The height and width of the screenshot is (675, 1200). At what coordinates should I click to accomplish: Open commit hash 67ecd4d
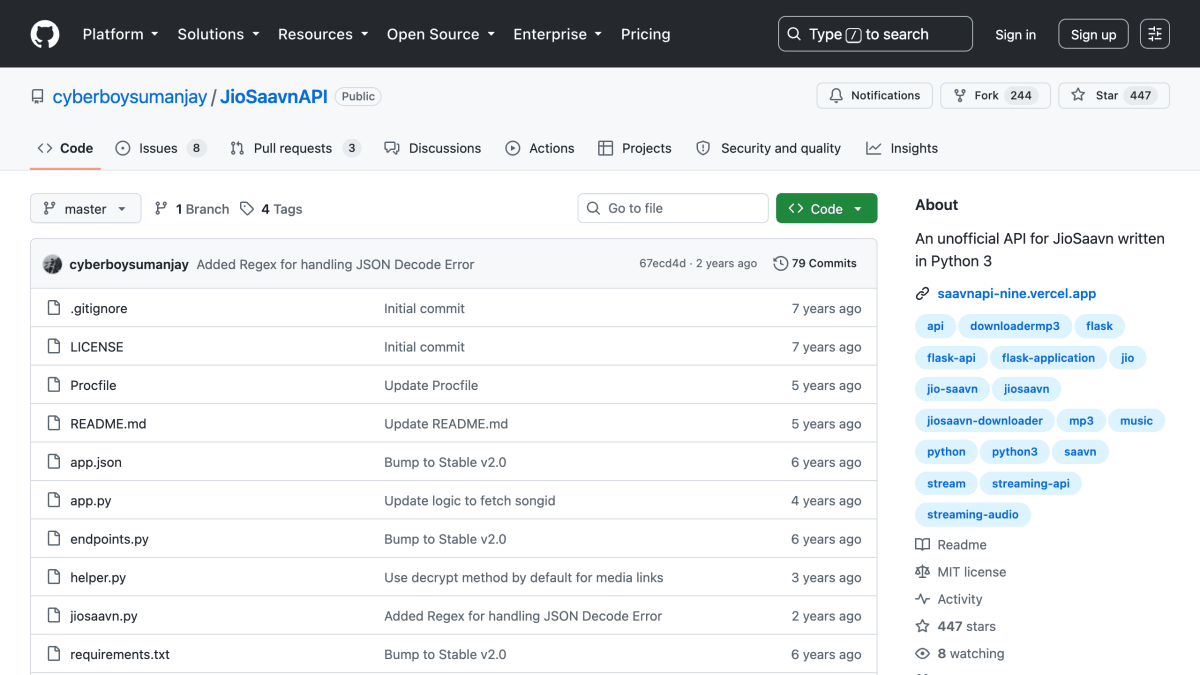coord(663,264)
